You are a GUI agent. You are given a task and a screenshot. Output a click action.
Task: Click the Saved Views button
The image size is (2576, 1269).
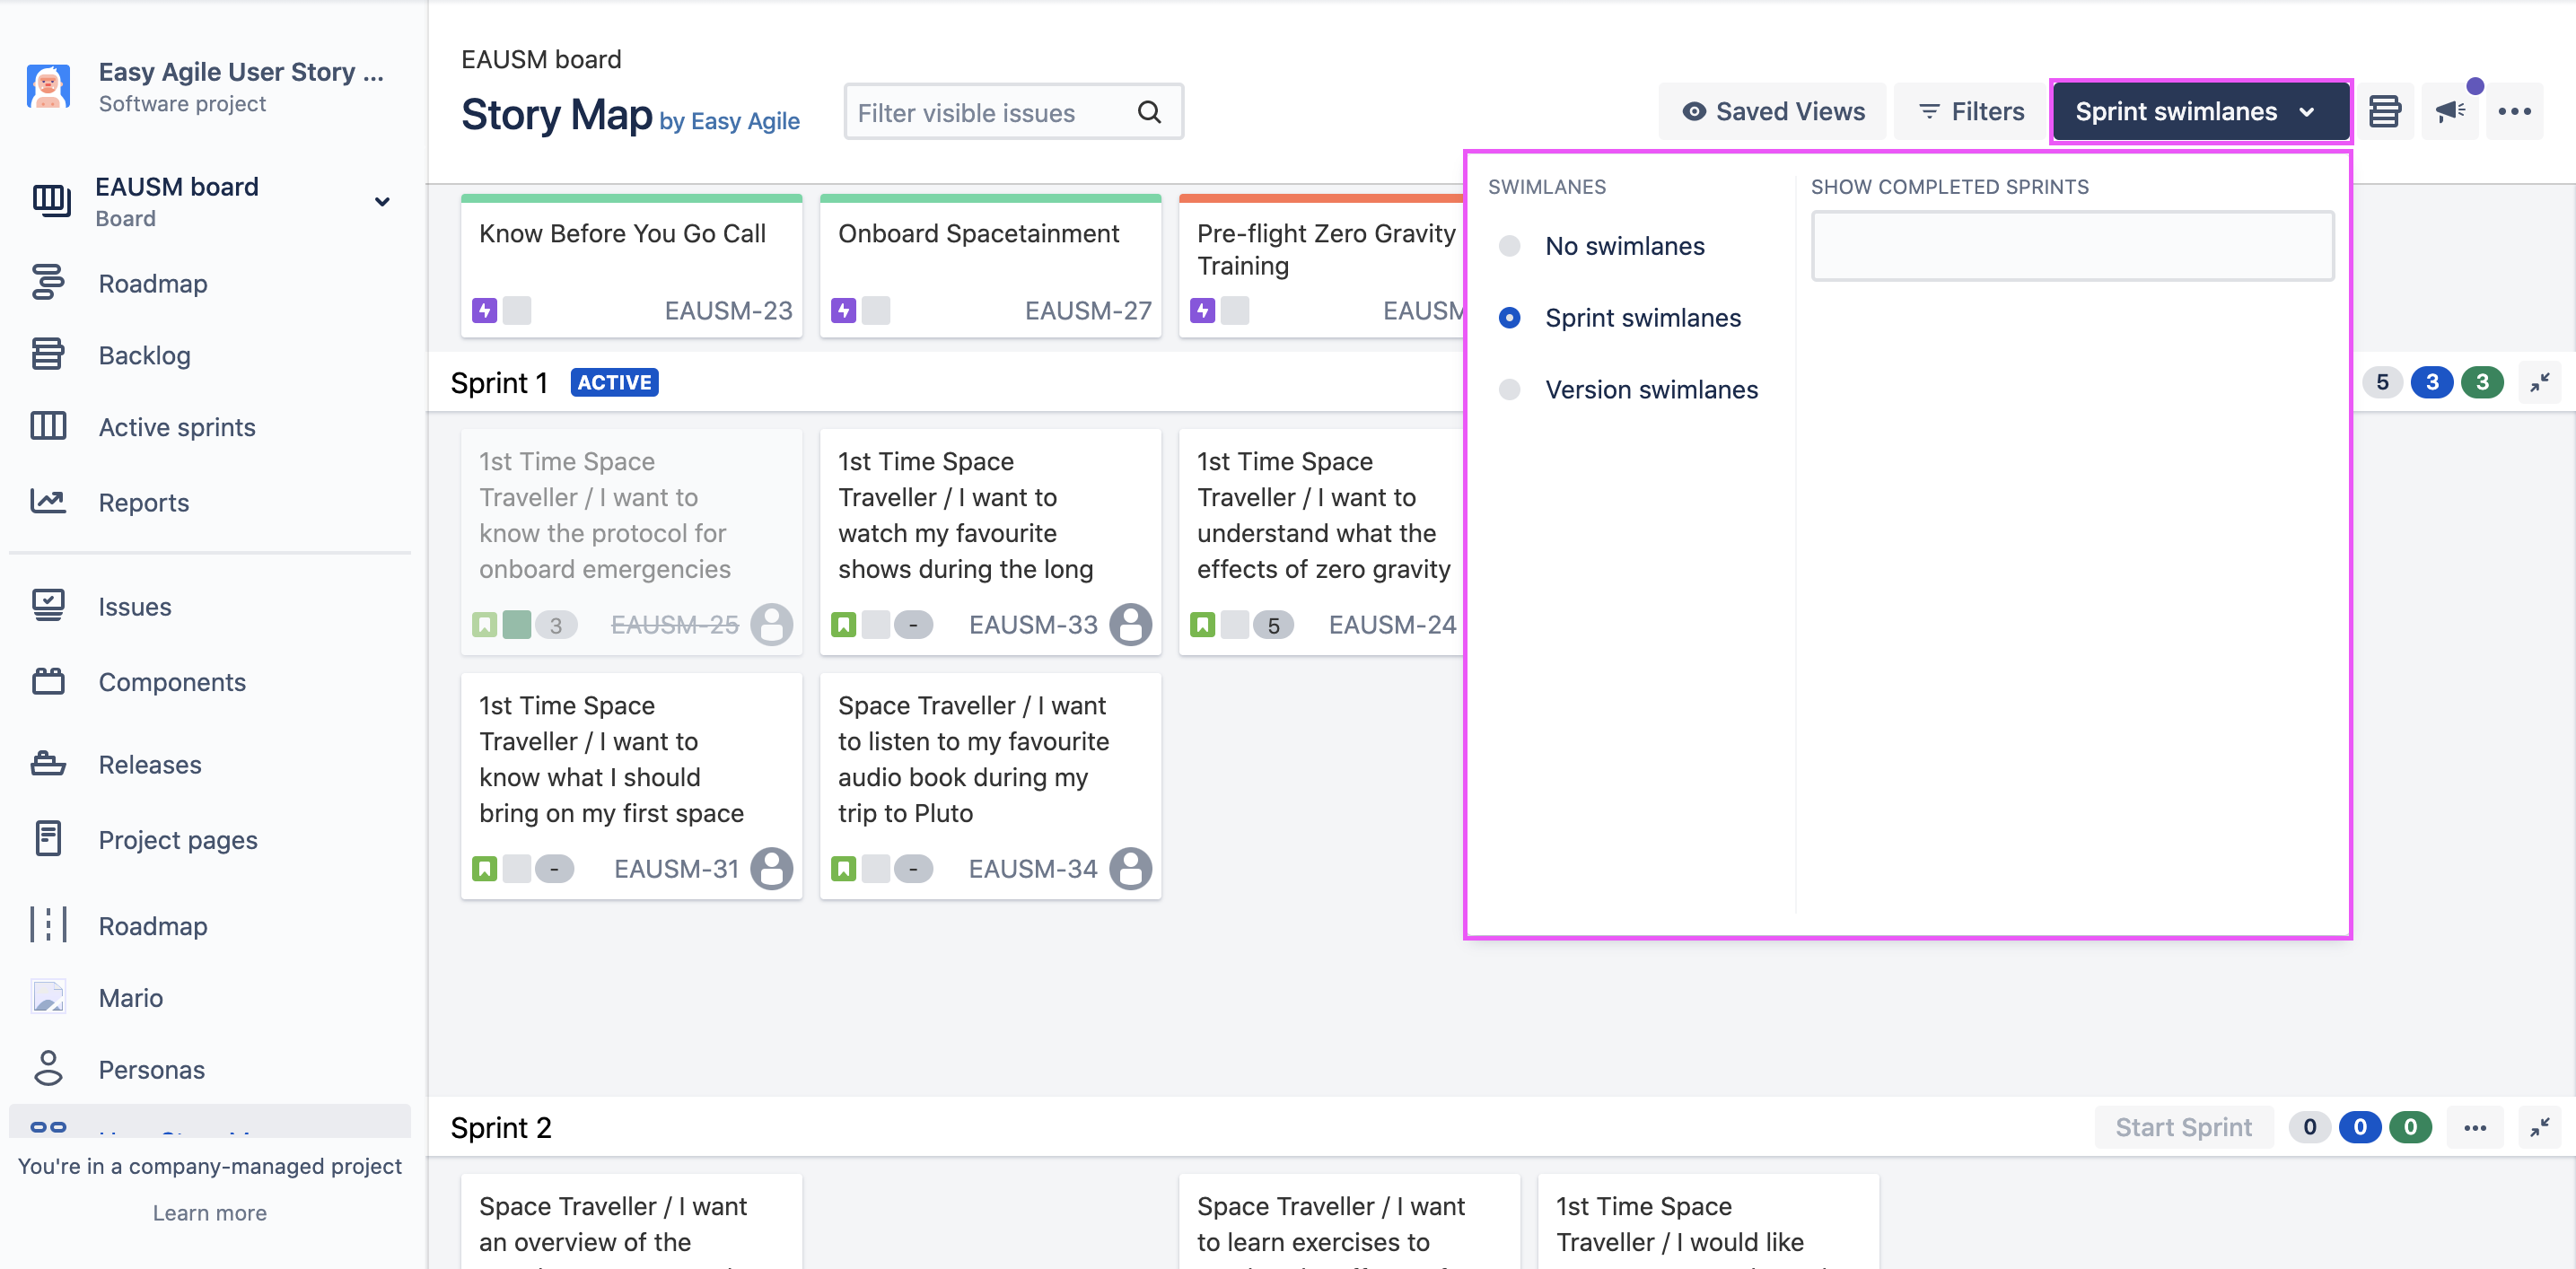coord(1772,111)
